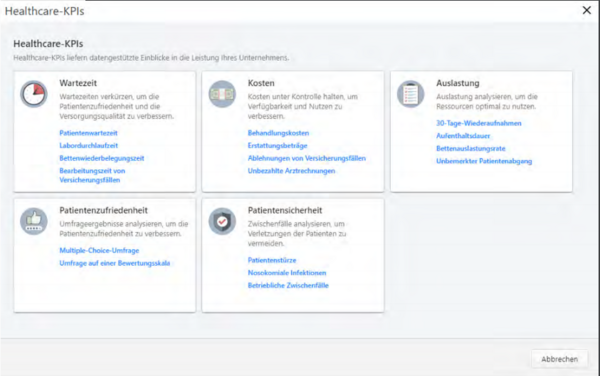
Task: Click the Wartezeit clock icon
Action: 34,94
